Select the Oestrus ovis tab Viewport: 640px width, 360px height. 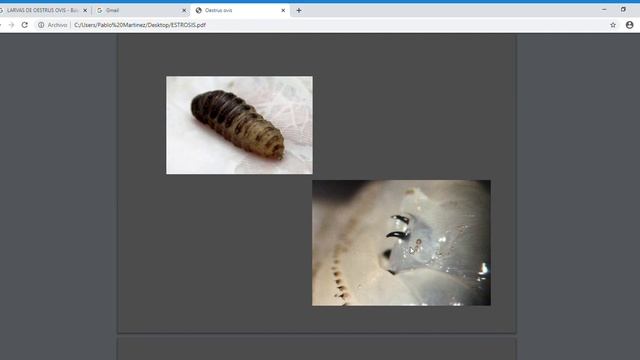[239, 10]
